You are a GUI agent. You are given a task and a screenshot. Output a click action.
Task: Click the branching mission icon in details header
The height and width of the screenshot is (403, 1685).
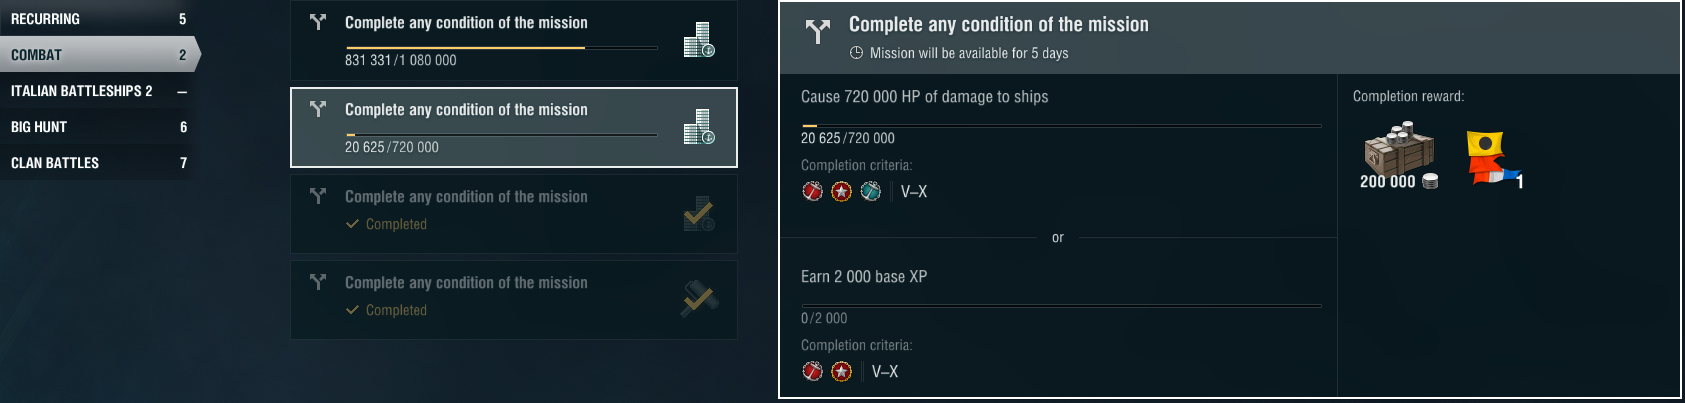[x=818, y=31]
